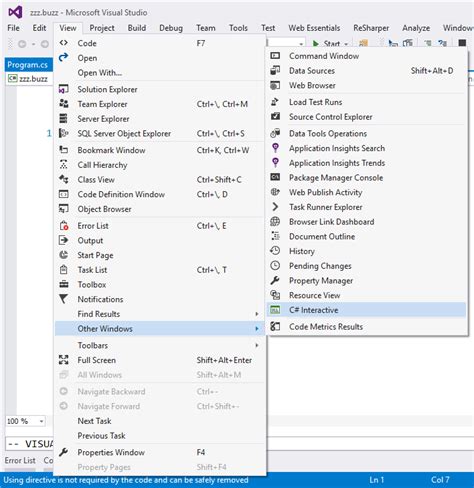The image size is (474, 488).
Task: Open the Start button dropdown arrow
Action: pos(346,44)
